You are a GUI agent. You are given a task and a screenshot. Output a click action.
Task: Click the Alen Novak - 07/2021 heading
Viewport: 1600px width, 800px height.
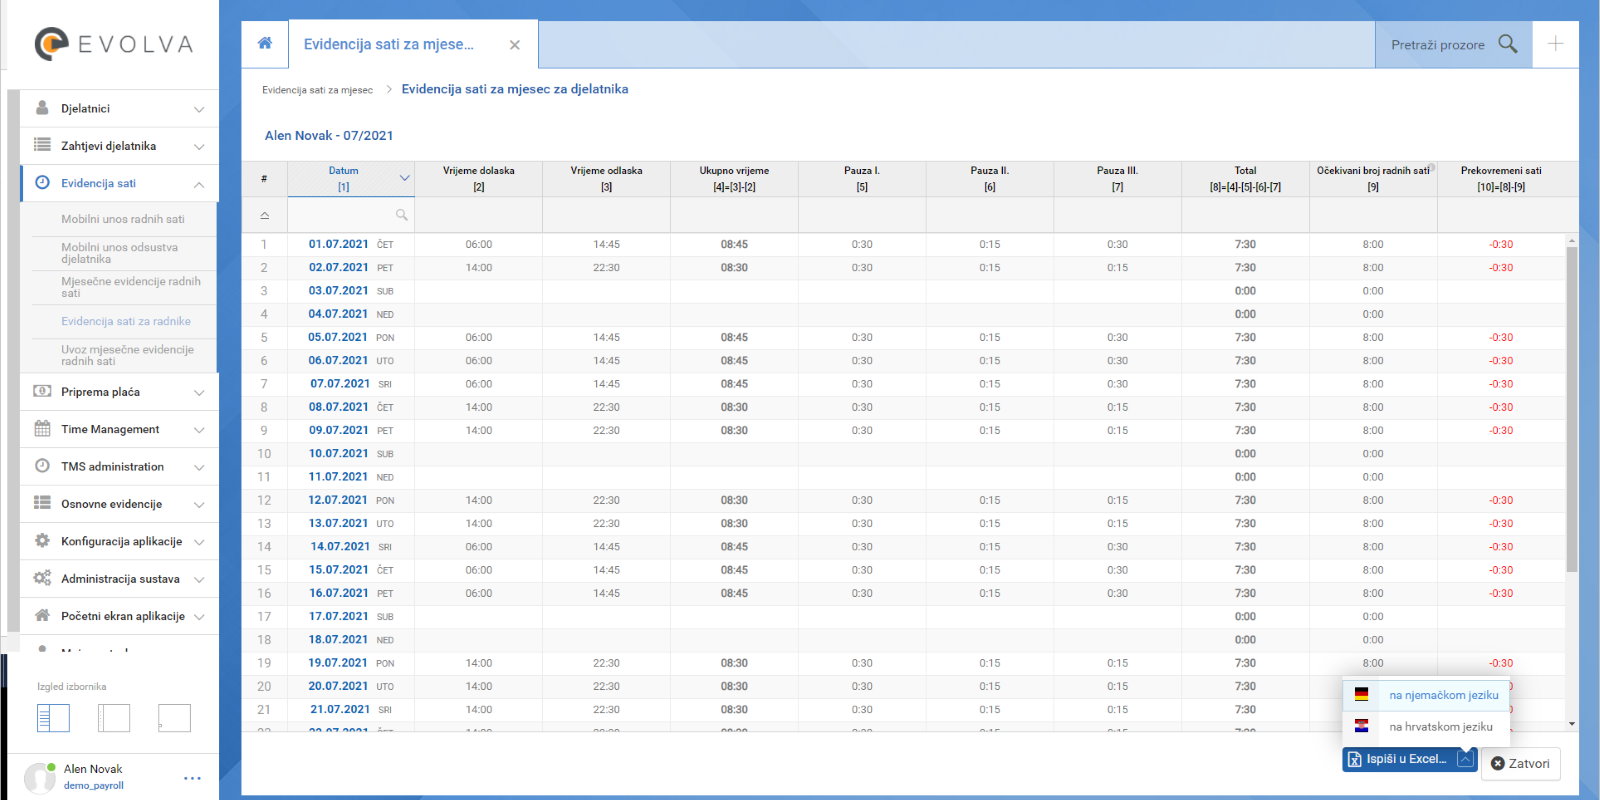point(329,136)
